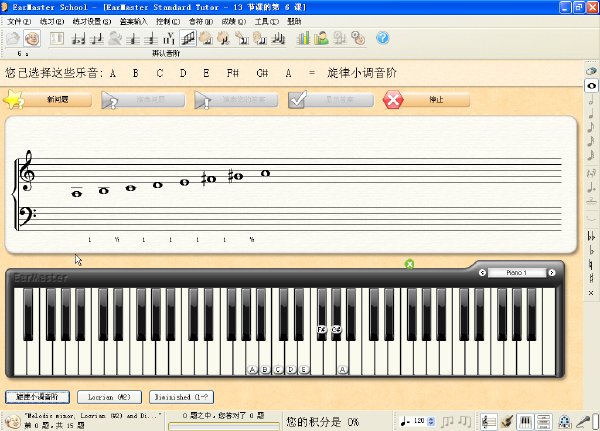The height and width of the screenshot is (431, 600).
Task: Select the melody dictation toolbar icon
Action: [x=279, y=38]
